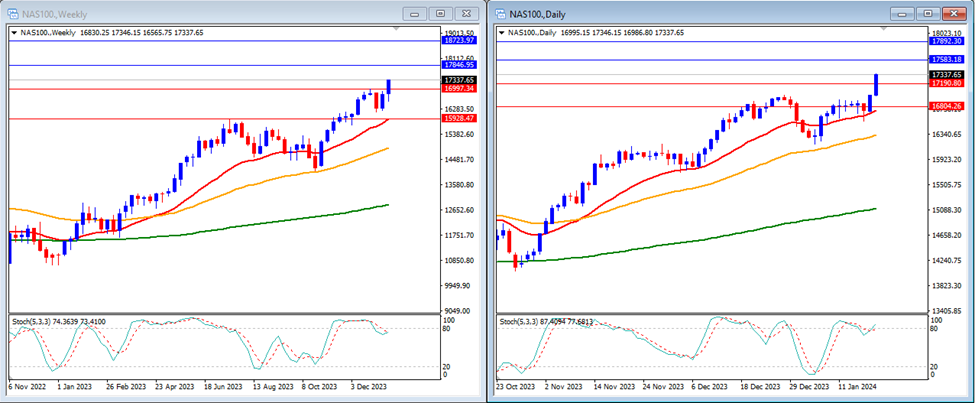The width and height of the screenshot is (975, 403).
Task: Click the 29 Dec 2023 date label
Action: (x=810, y=387)
